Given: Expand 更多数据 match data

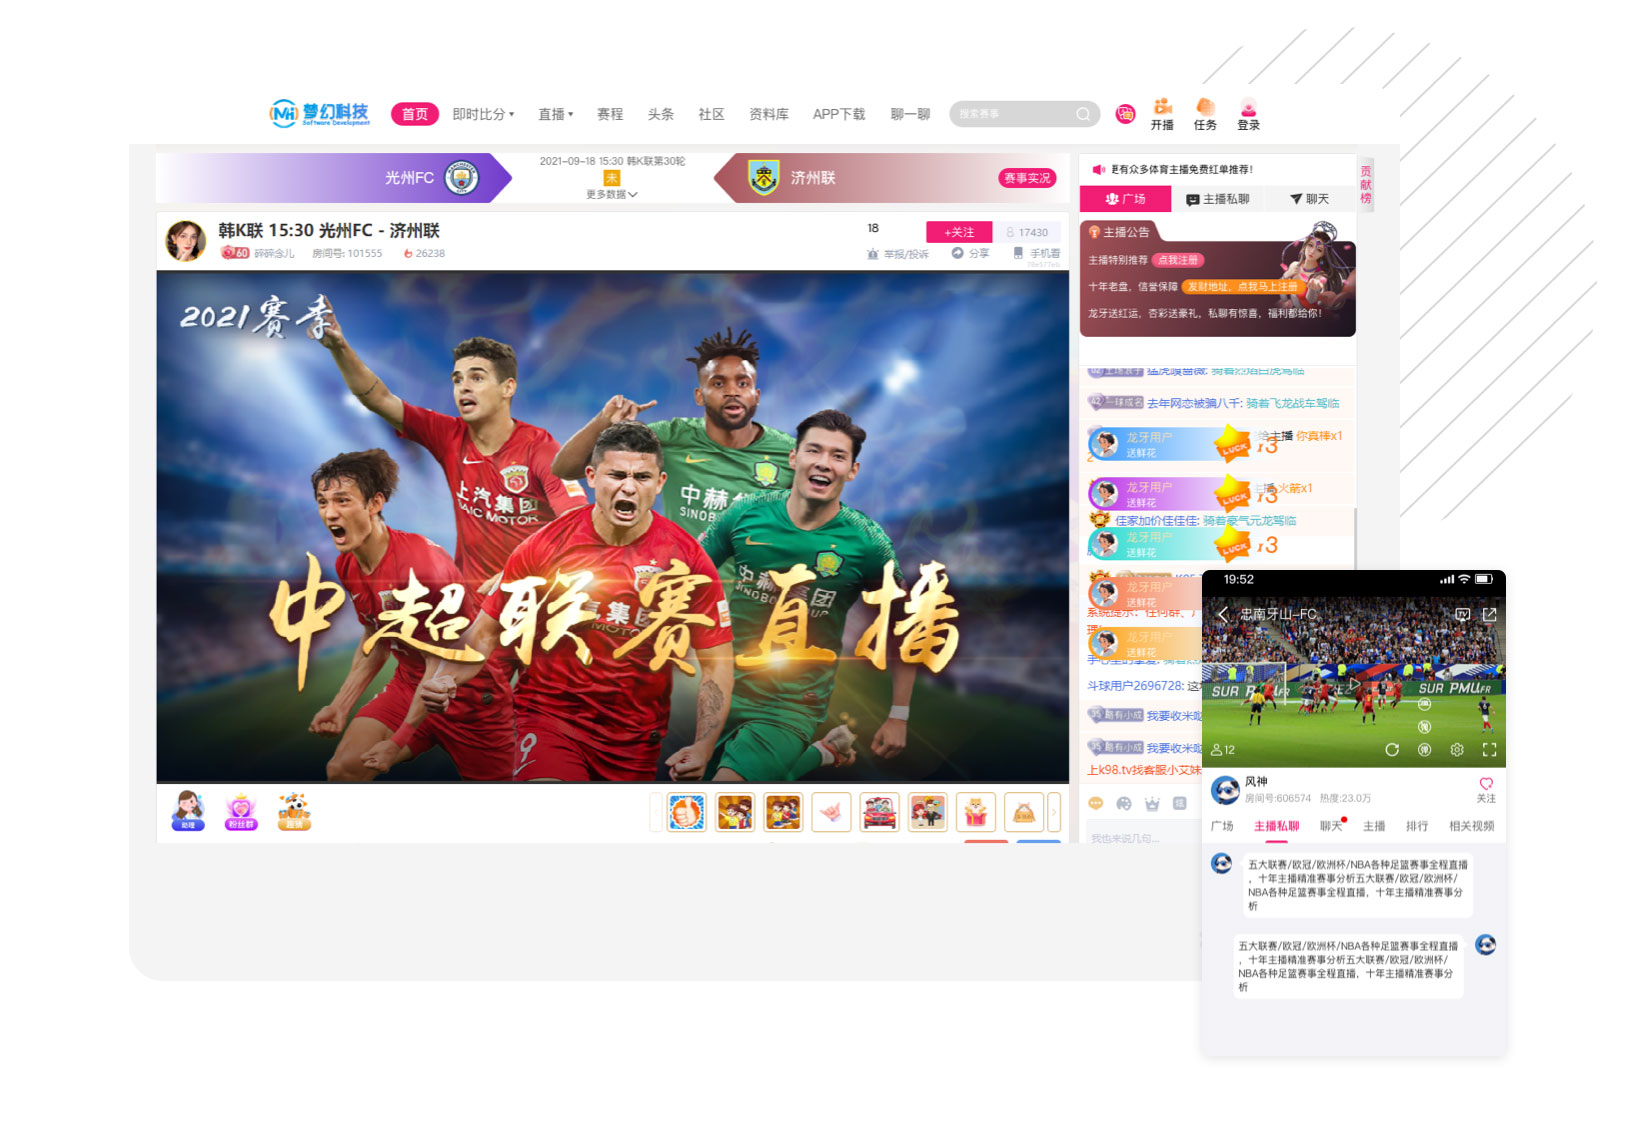Looking at the screenshot, I should click(x=612, y=194).
